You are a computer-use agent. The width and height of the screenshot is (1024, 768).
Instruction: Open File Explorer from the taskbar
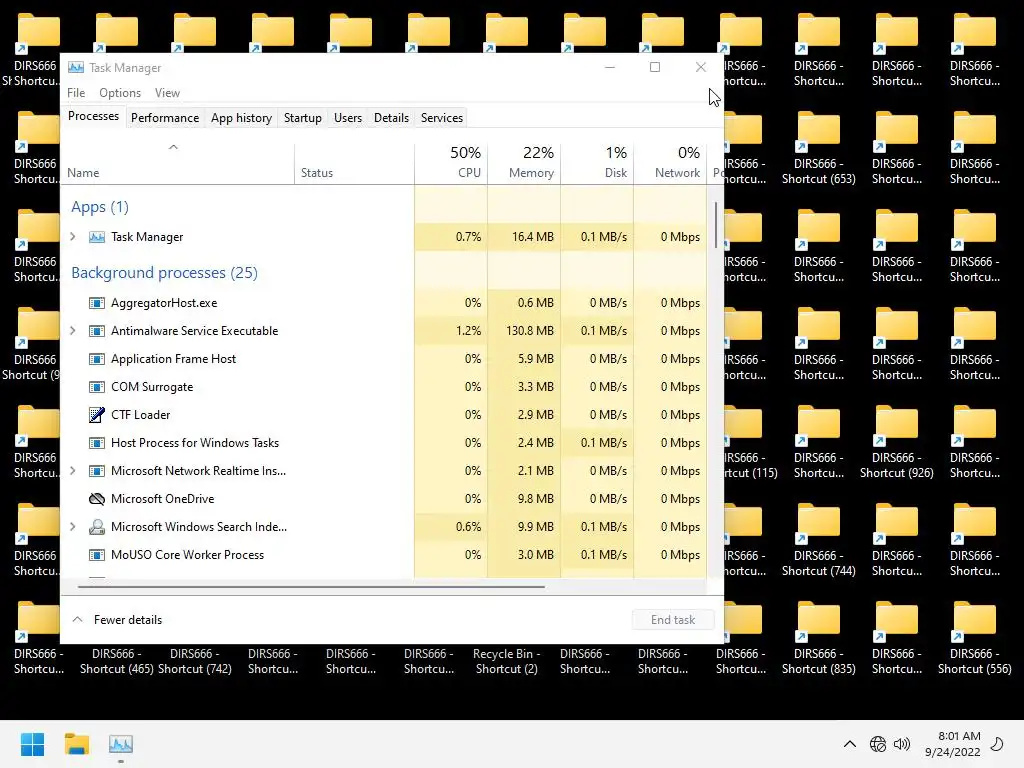coord(76,744)
